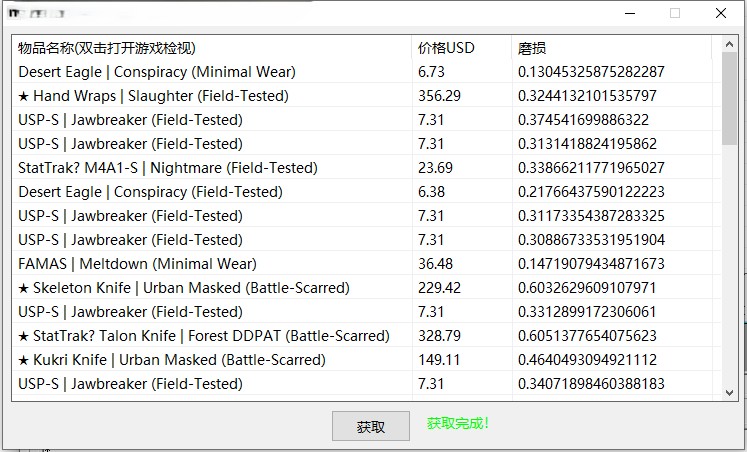Click wear value 0.3312899172306061
The width and height of the screenshot is (747, 452).
587,312
